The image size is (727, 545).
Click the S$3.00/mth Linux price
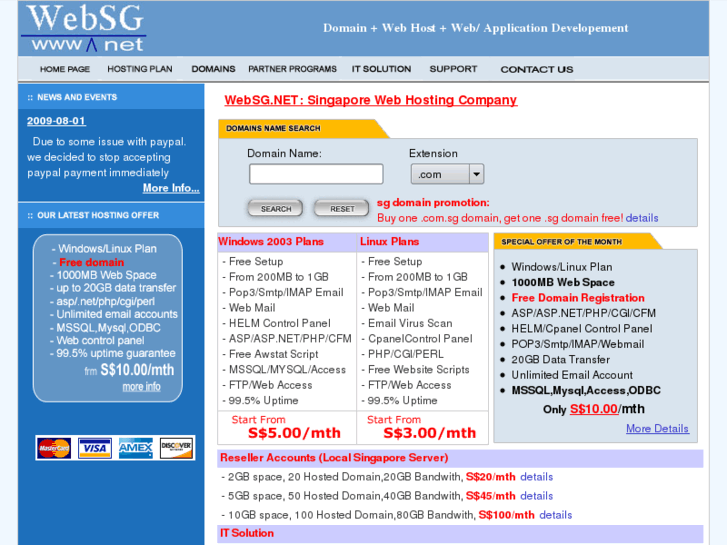click(x=430, y=433)
